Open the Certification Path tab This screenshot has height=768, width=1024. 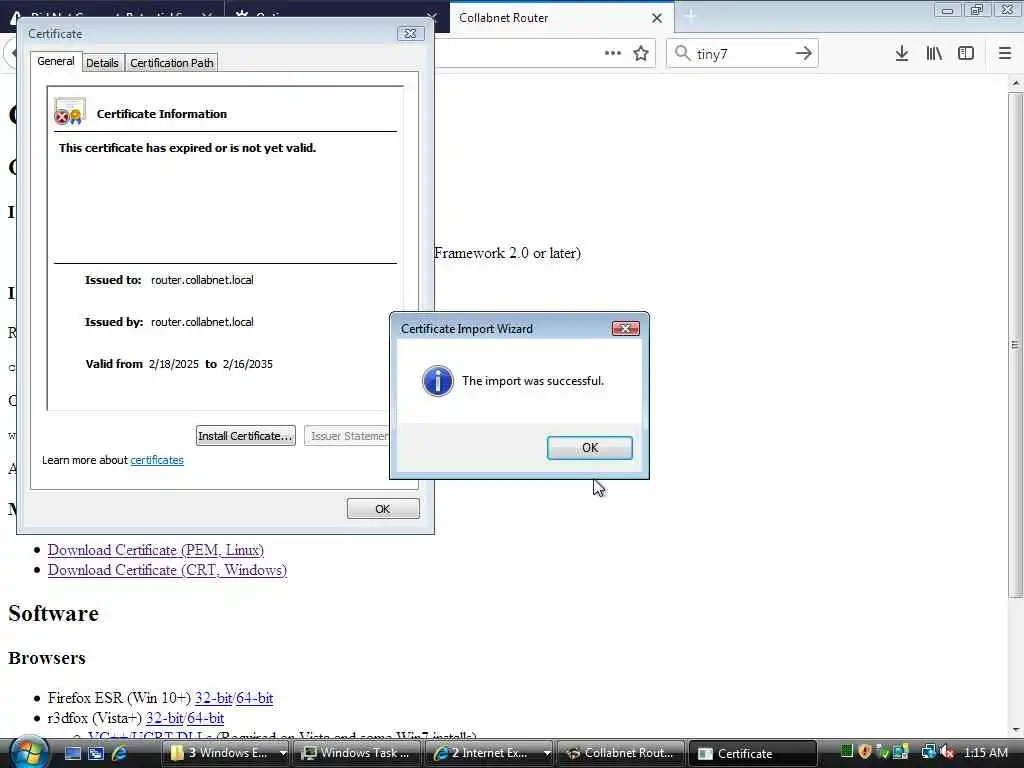[172, 63]
